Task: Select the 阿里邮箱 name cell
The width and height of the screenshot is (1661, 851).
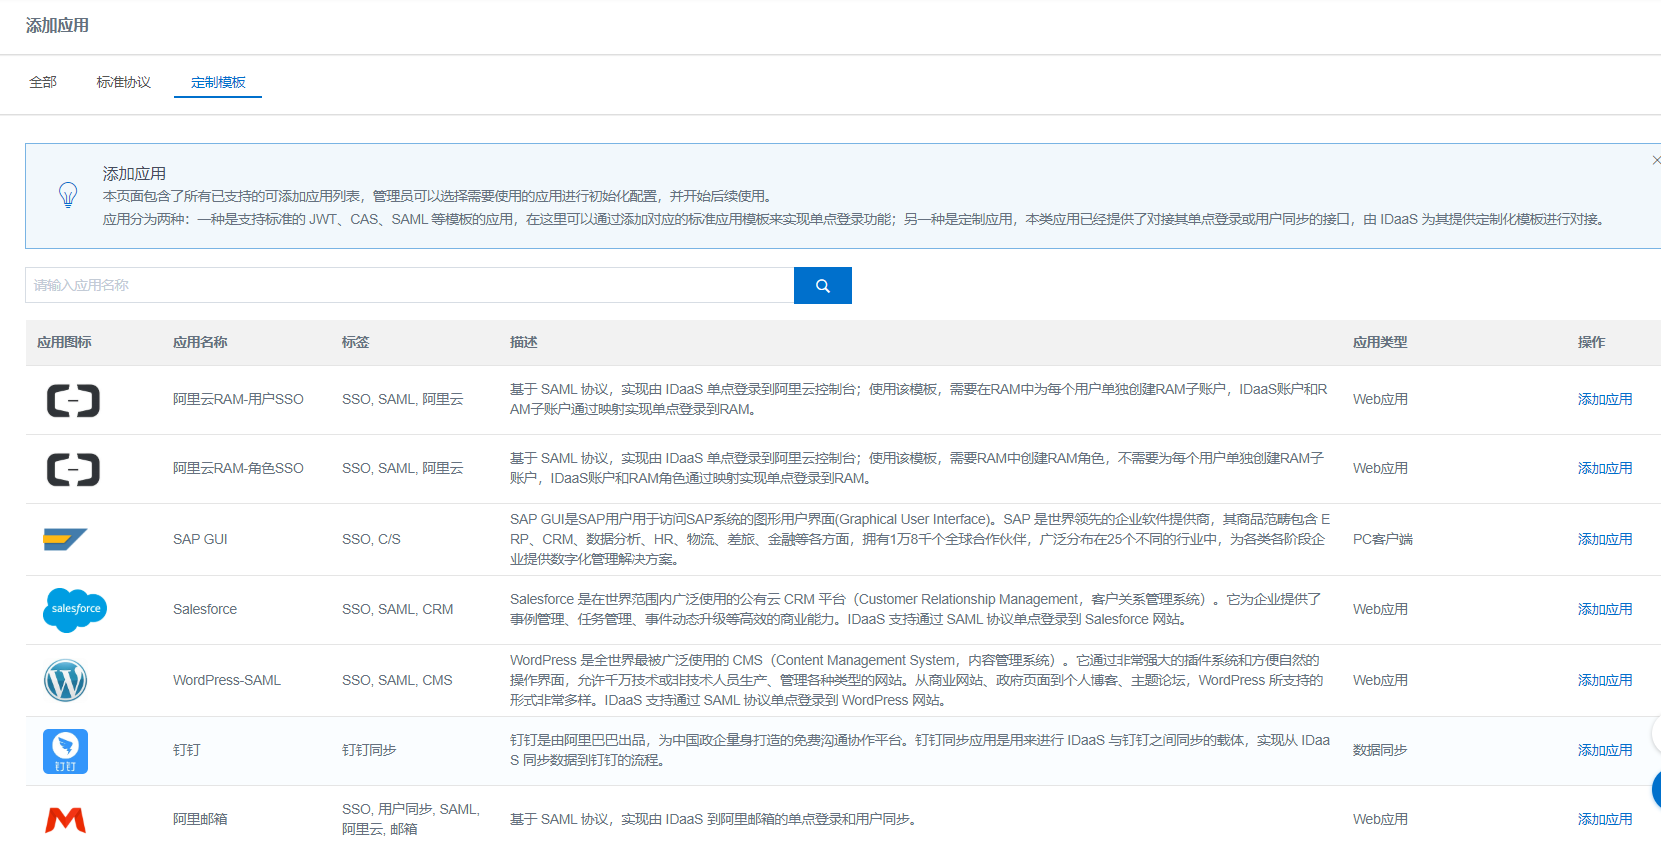Action: pyautogui.click(x=200, y=819)
